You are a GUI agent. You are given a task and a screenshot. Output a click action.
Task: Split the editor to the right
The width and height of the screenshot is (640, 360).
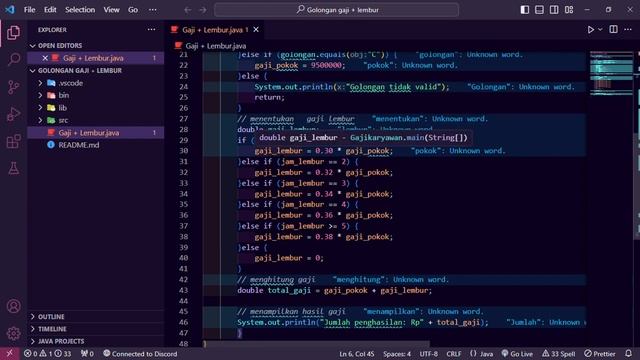coord(613,29)
